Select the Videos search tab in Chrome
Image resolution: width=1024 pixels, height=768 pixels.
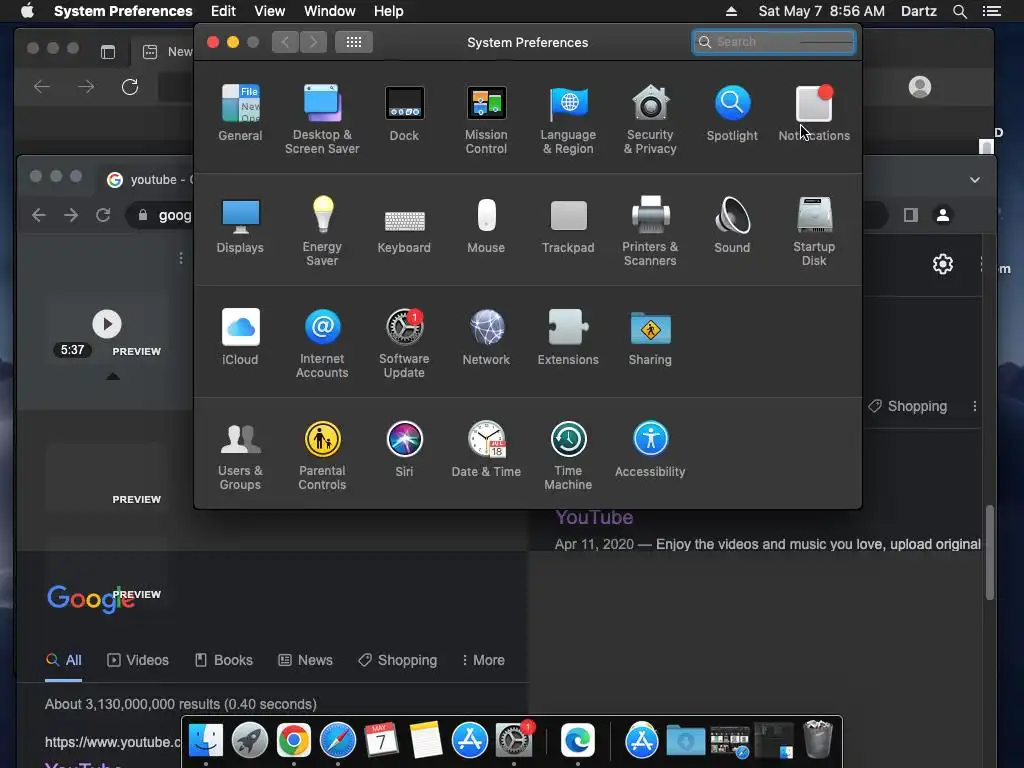click(138, 660)
